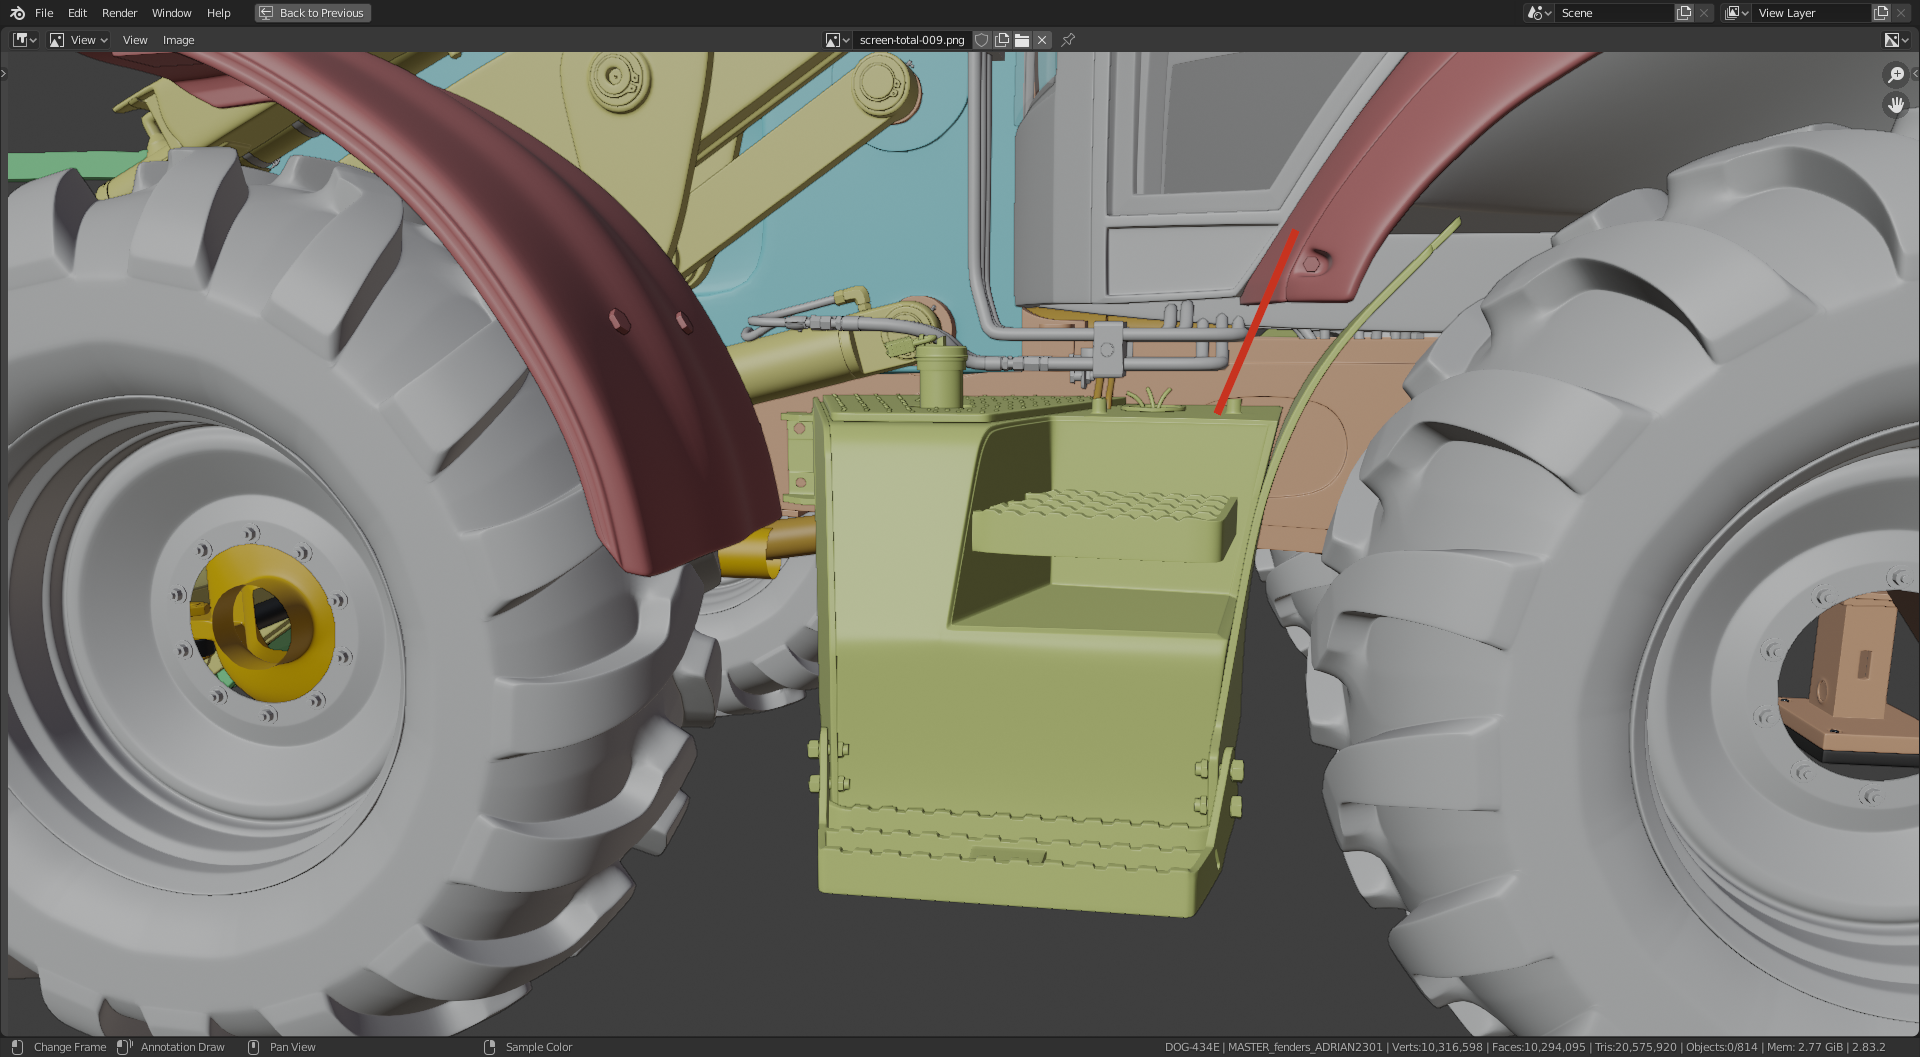Screen dimensions: 1920x1057
Task: Click the Objects:0/814 statistic
Action: pos(1722,1047)
